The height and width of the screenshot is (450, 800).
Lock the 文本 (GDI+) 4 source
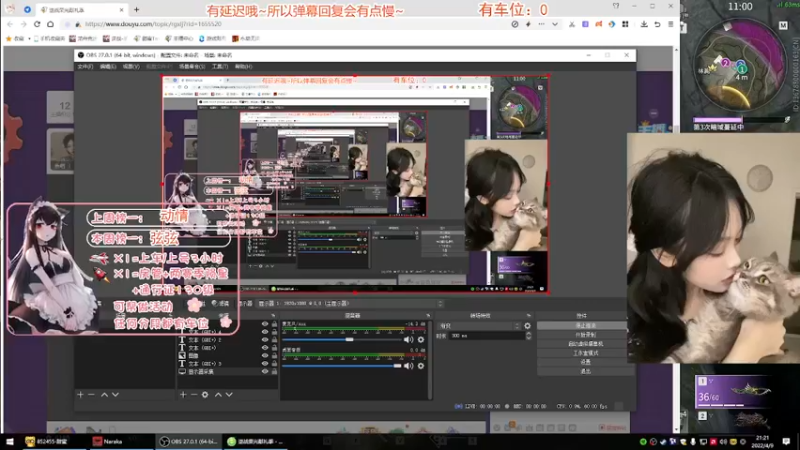click(274, 332)
